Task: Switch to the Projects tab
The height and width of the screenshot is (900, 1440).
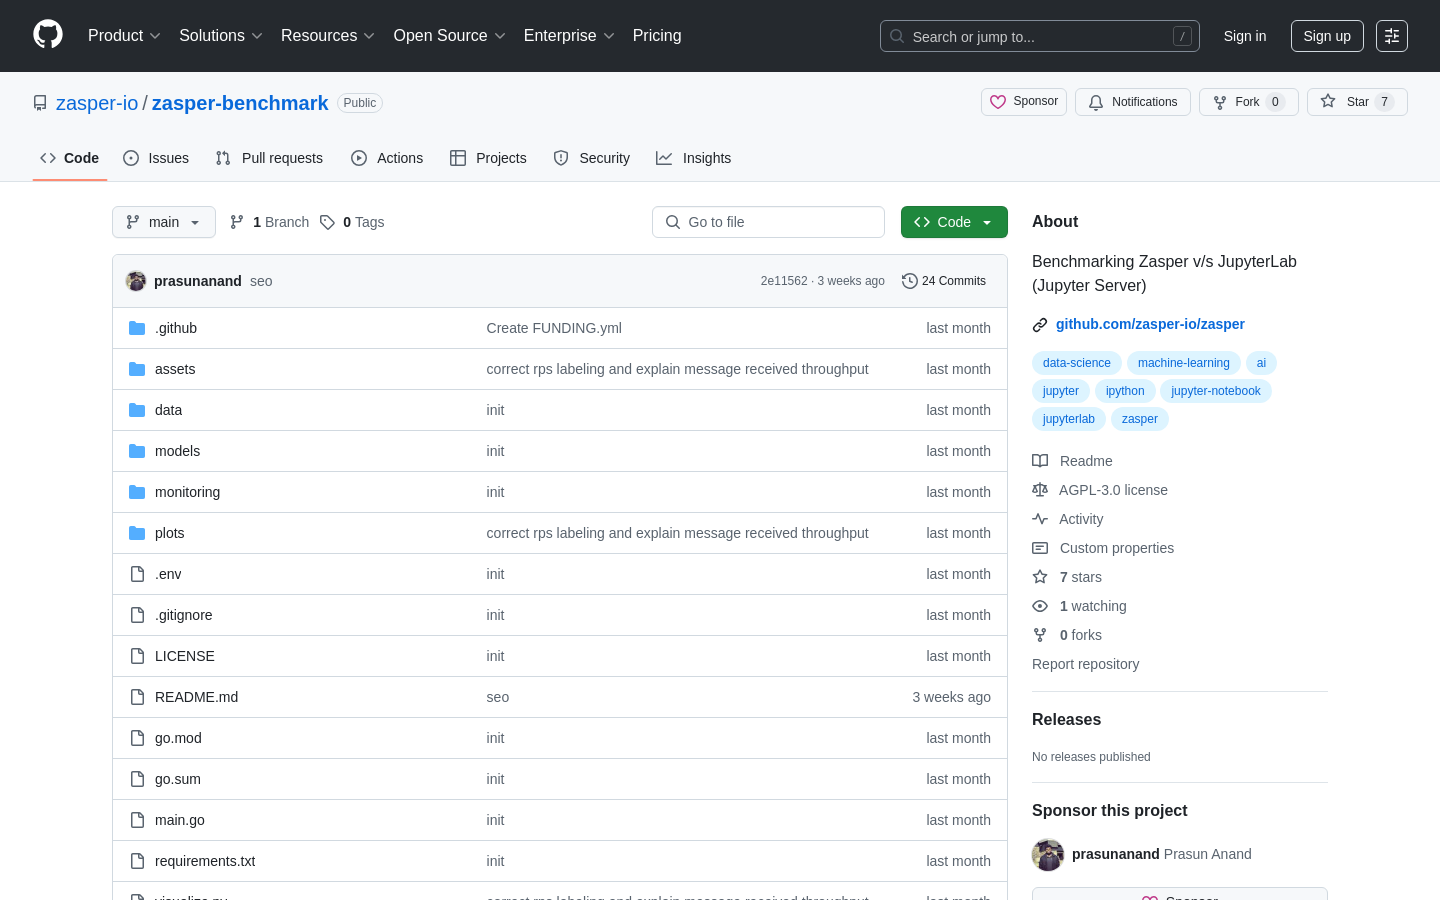Action: coord(488,158)
